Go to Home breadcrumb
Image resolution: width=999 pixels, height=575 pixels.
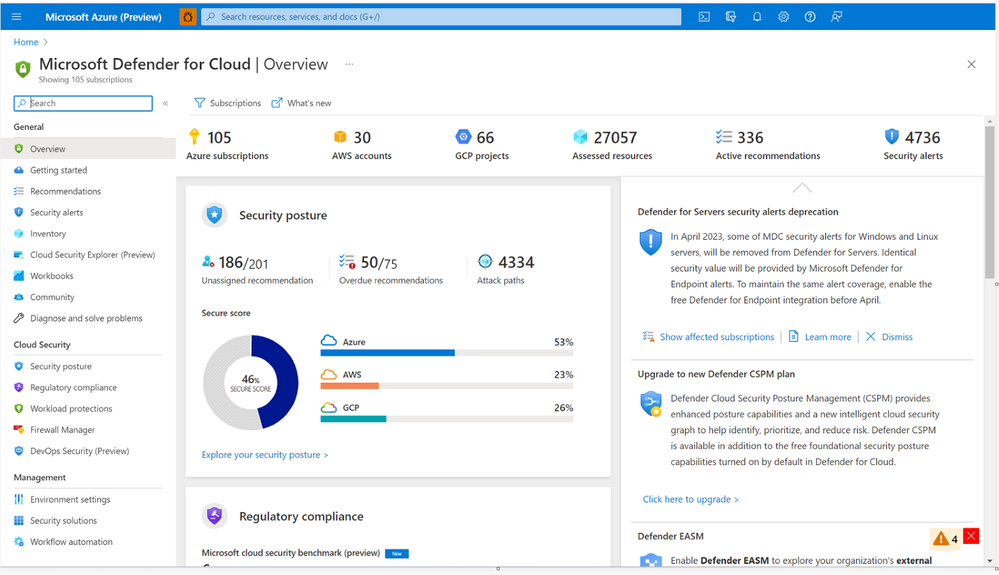(26, 42)
